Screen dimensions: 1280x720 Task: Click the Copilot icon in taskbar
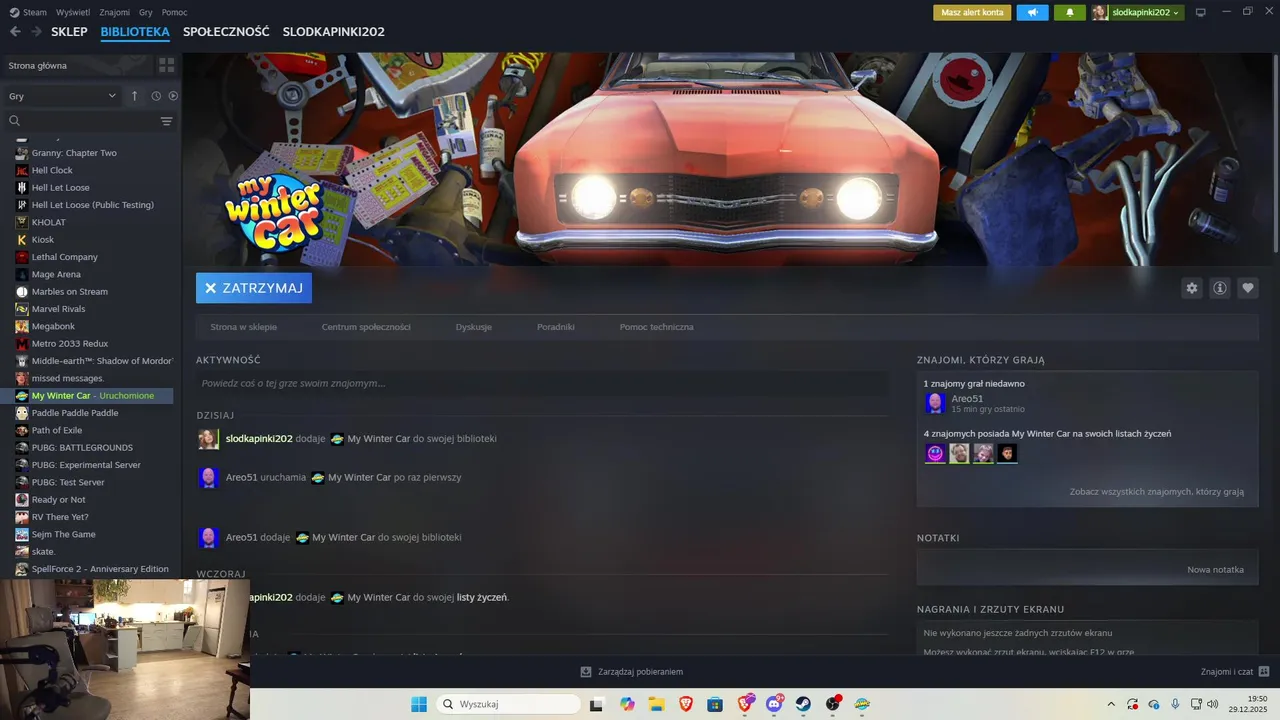click(627, 704)
